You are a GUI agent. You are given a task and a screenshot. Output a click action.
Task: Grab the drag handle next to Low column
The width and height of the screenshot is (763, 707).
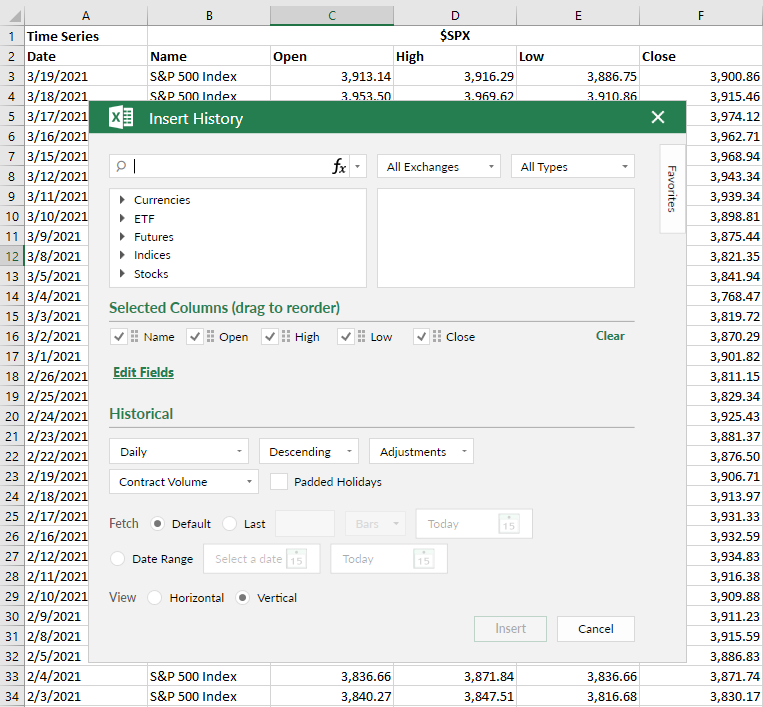click(362, 337)
